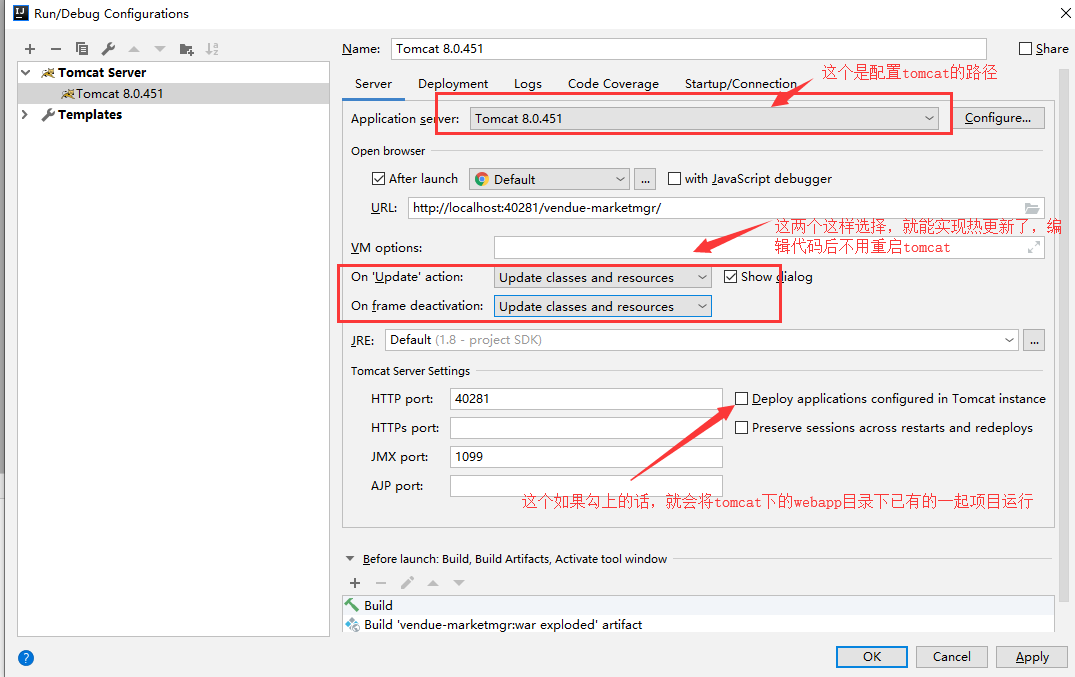Viewport: 1075px width, 677px height.
Task: Open the On 'Update' action dropdown
Action: [x=603, y=277]
